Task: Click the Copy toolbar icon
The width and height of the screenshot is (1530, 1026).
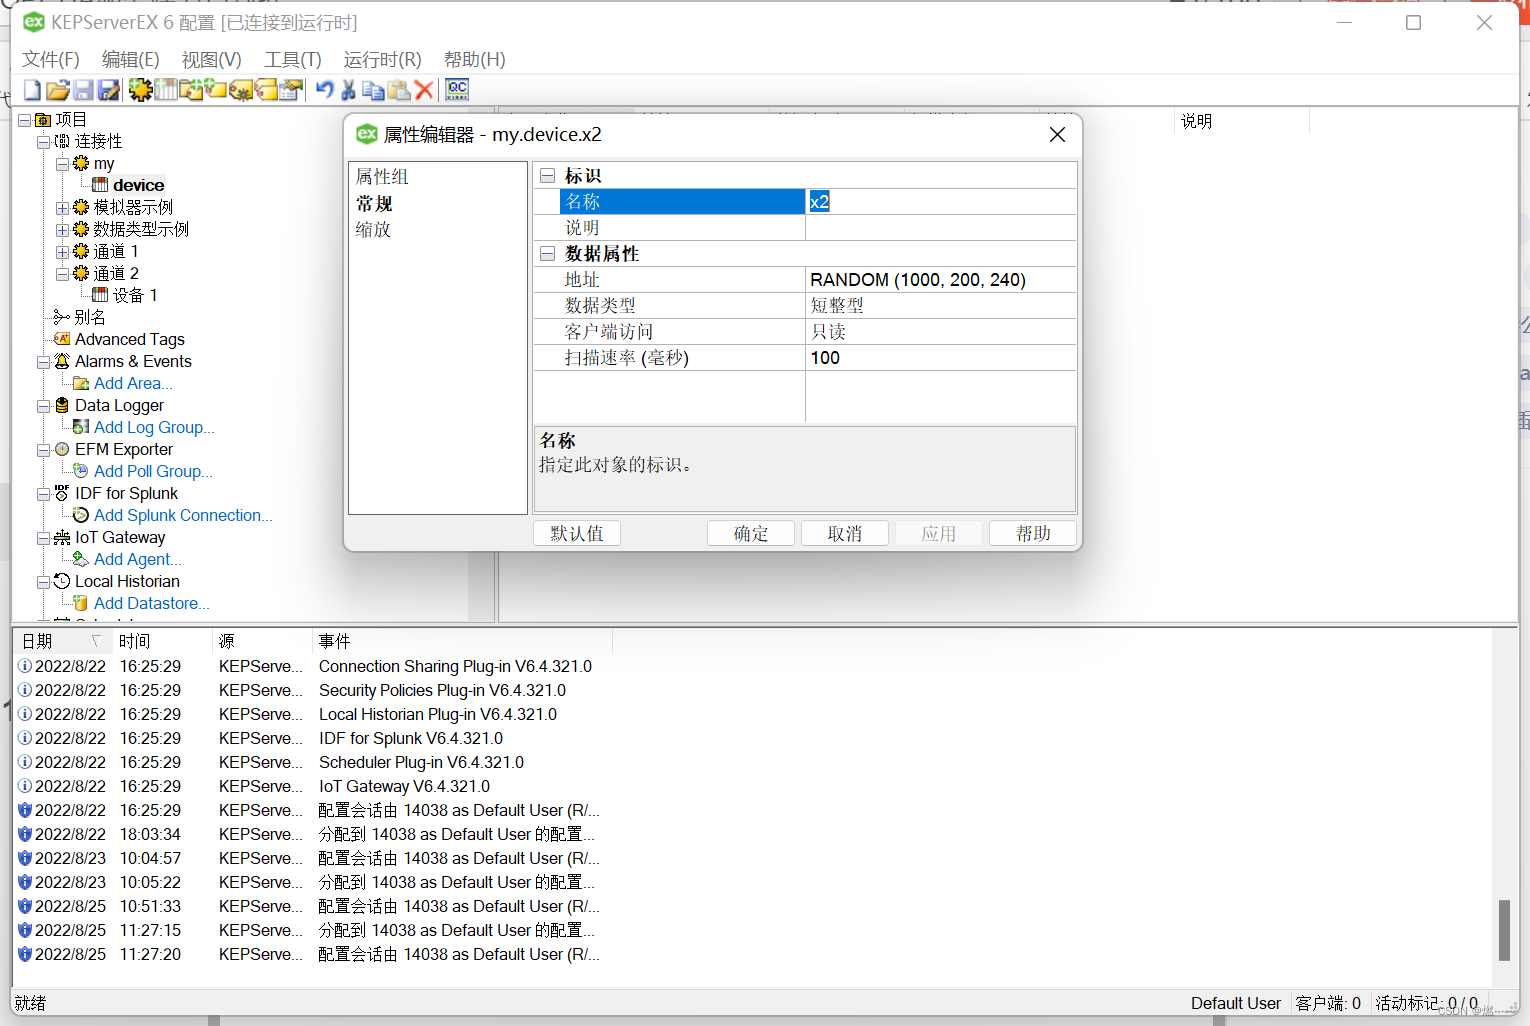Action: 374,90
